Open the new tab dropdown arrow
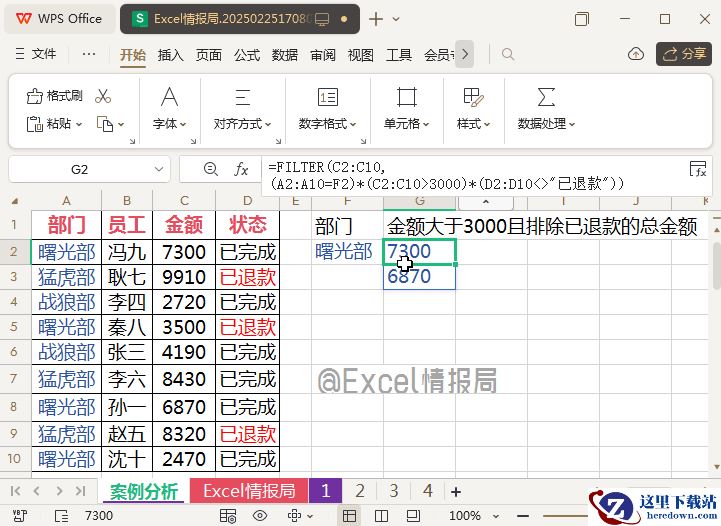Image resolution: width=721 pixels, height=526 pixels. tap(396, 19)
